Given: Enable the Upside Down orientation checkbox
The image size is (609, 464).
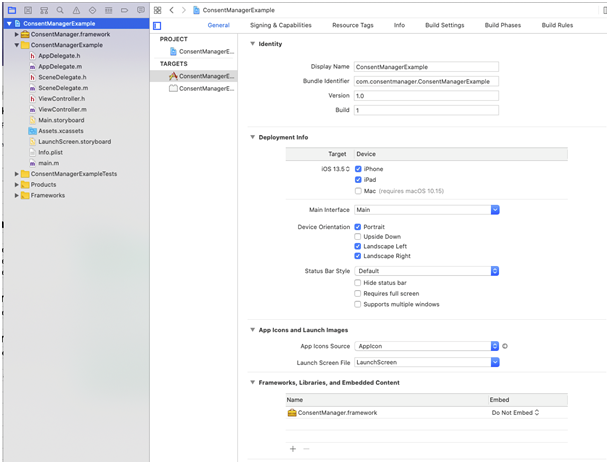Looking at the screenshot, I should tap(358, 236).
